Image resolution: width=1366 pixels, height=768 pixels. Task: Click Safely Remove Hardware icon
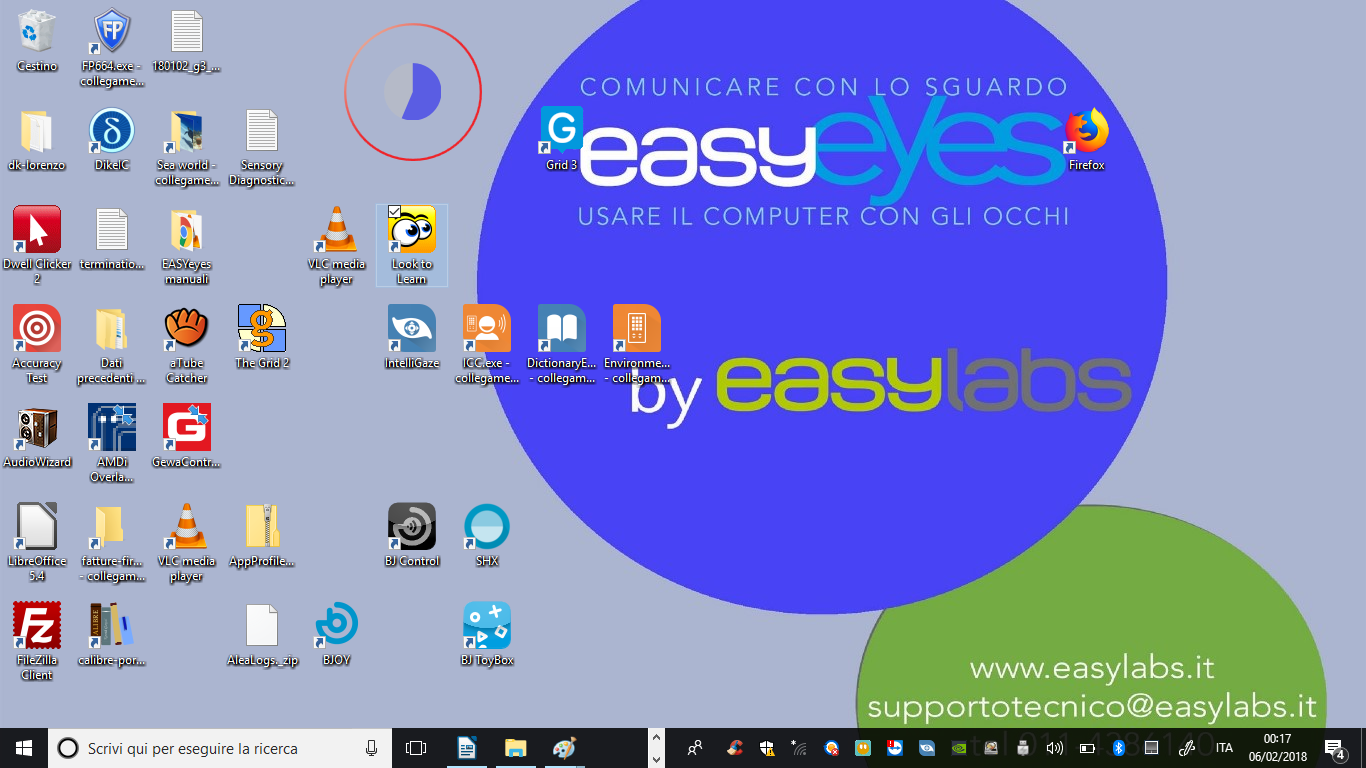pyautogui.click(x=1023, y=748)
